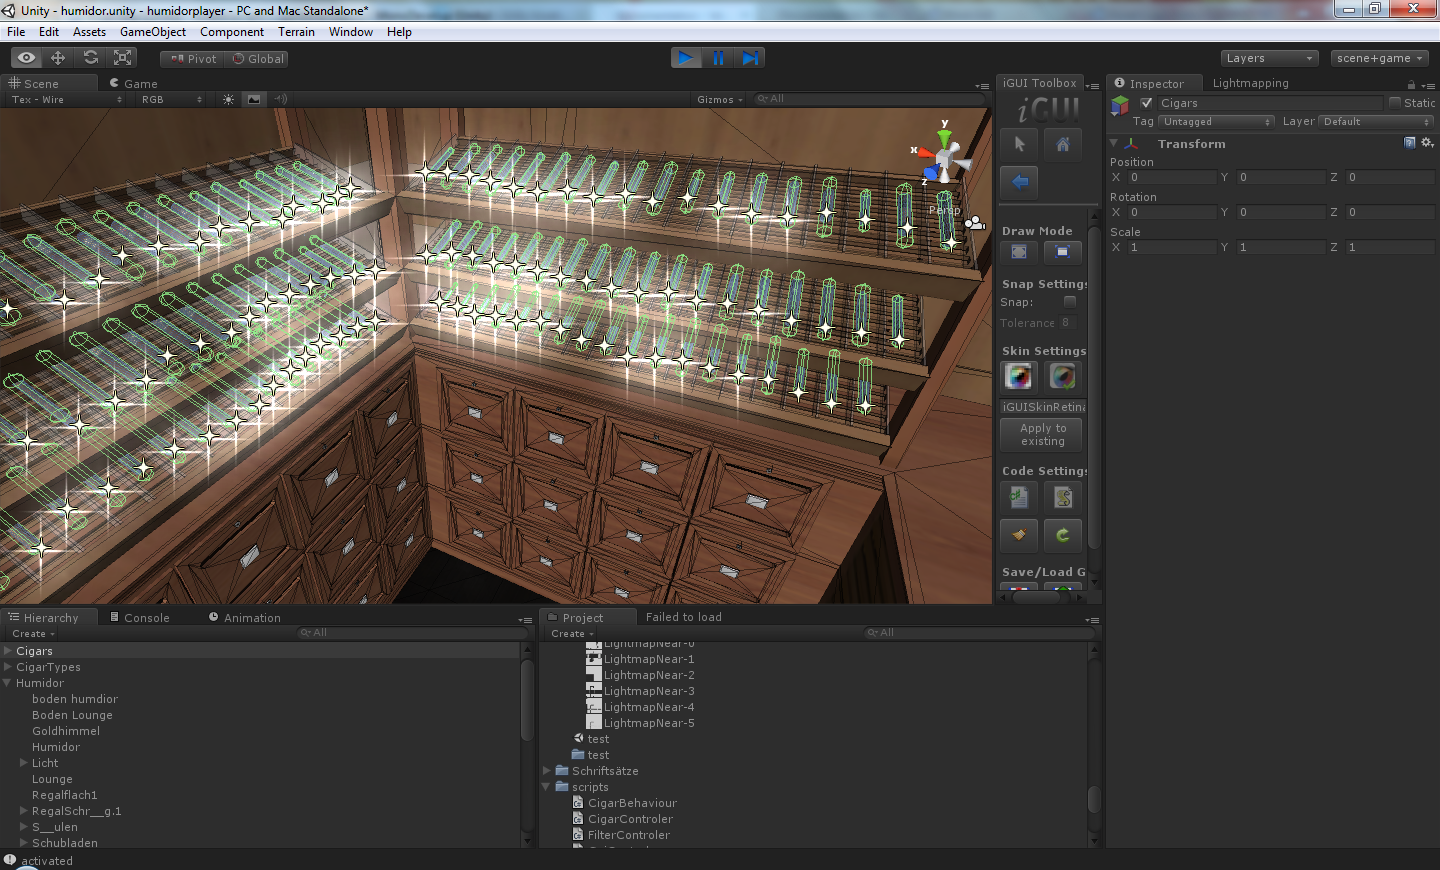This screenshot has height=870, width=1440.
Task: Open the scene+game layout dropdown
Action: [1379, 58]
